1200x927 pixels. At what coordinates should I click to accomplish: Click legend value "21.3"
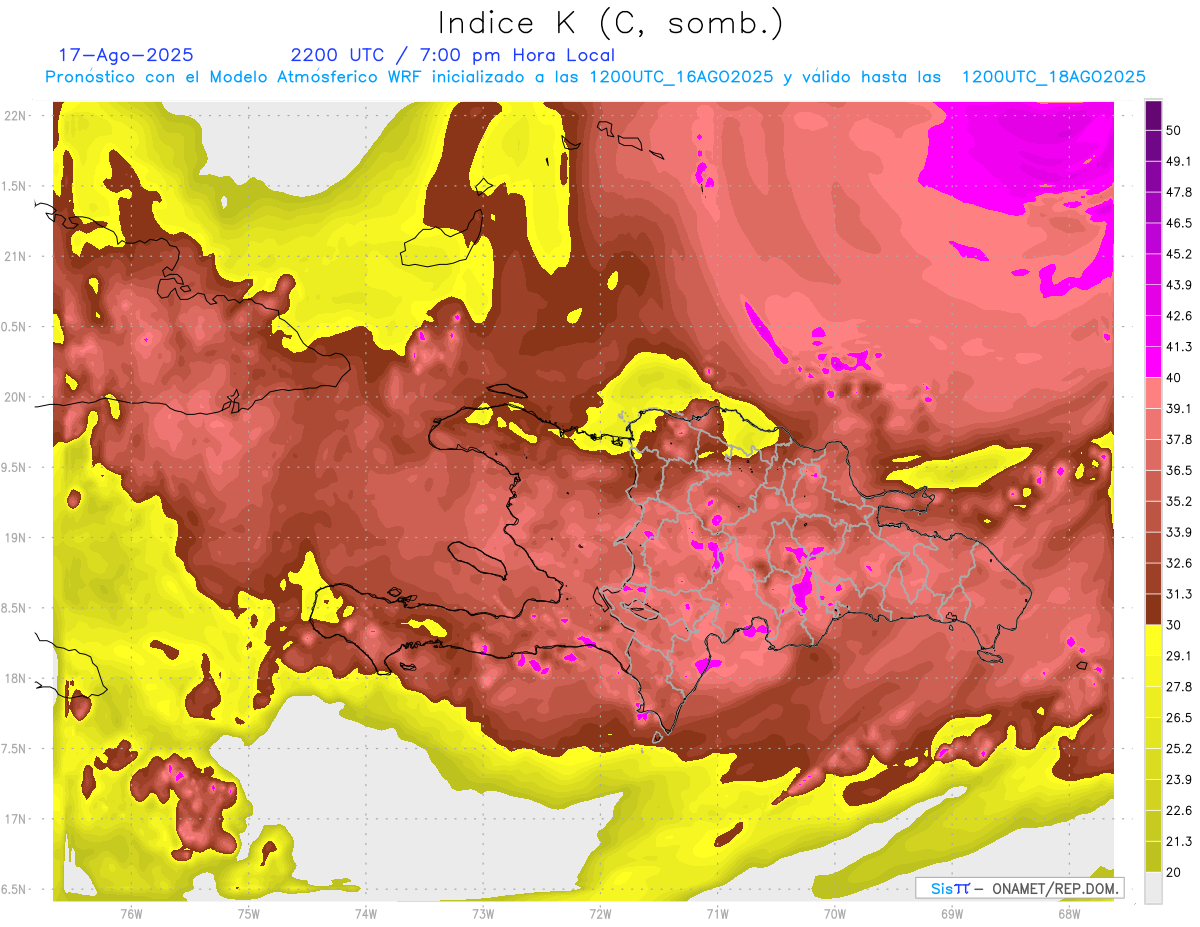1179,840
